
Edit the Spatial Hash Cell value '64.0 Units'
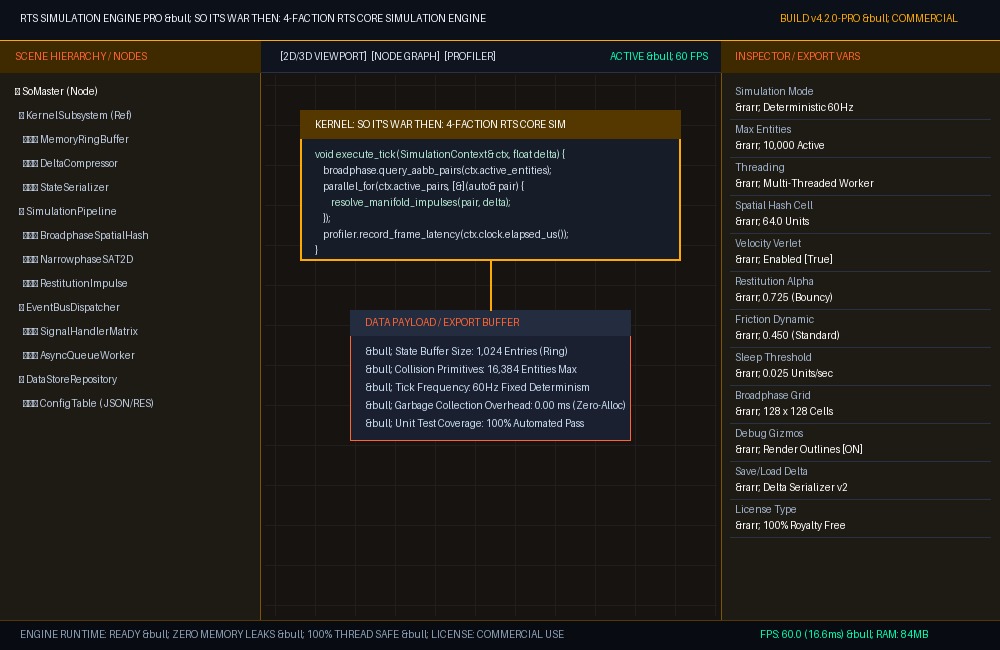click(x=772, y=221)
